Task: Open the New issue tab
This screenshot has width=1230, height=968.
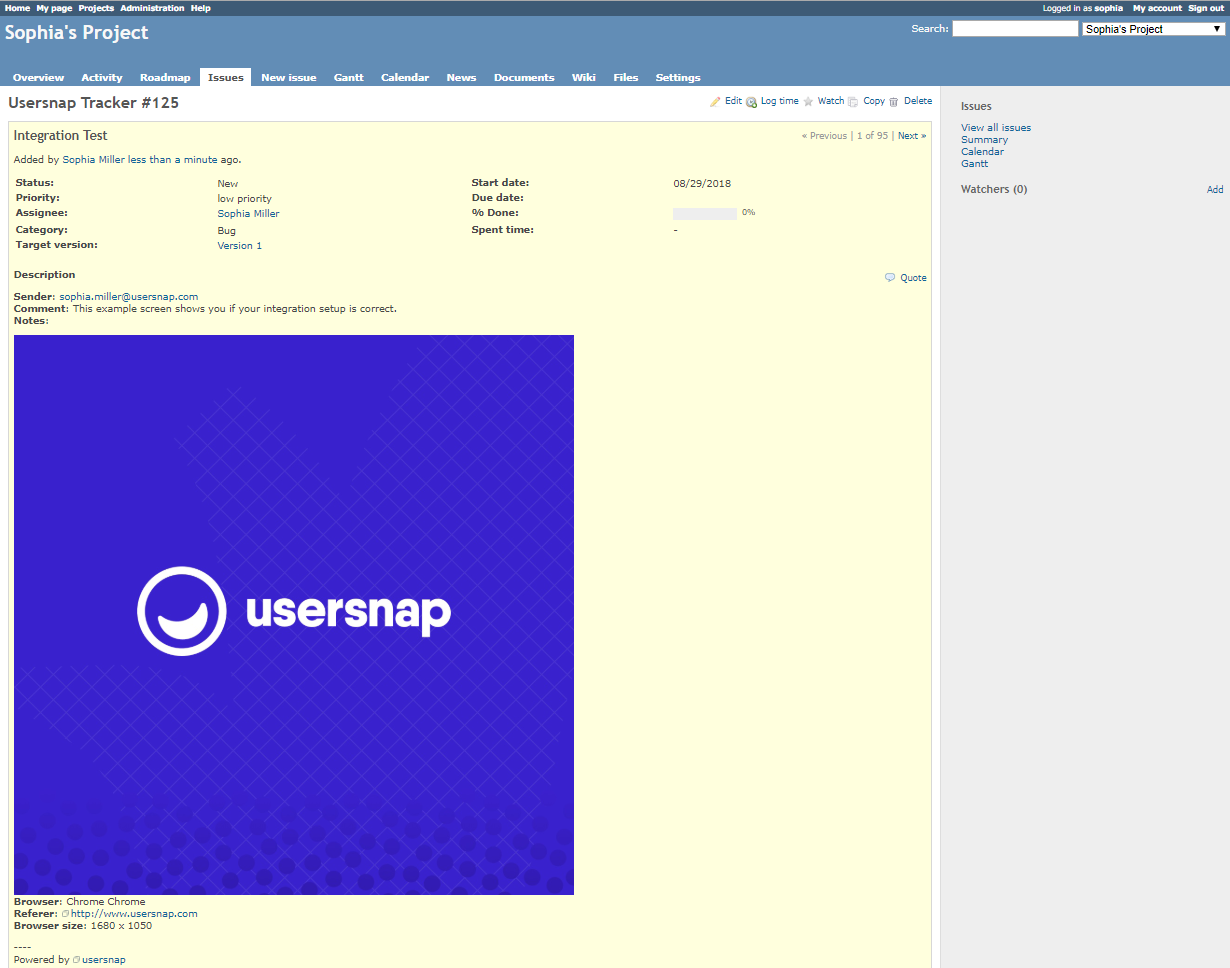Action: [x=289, y=78]
